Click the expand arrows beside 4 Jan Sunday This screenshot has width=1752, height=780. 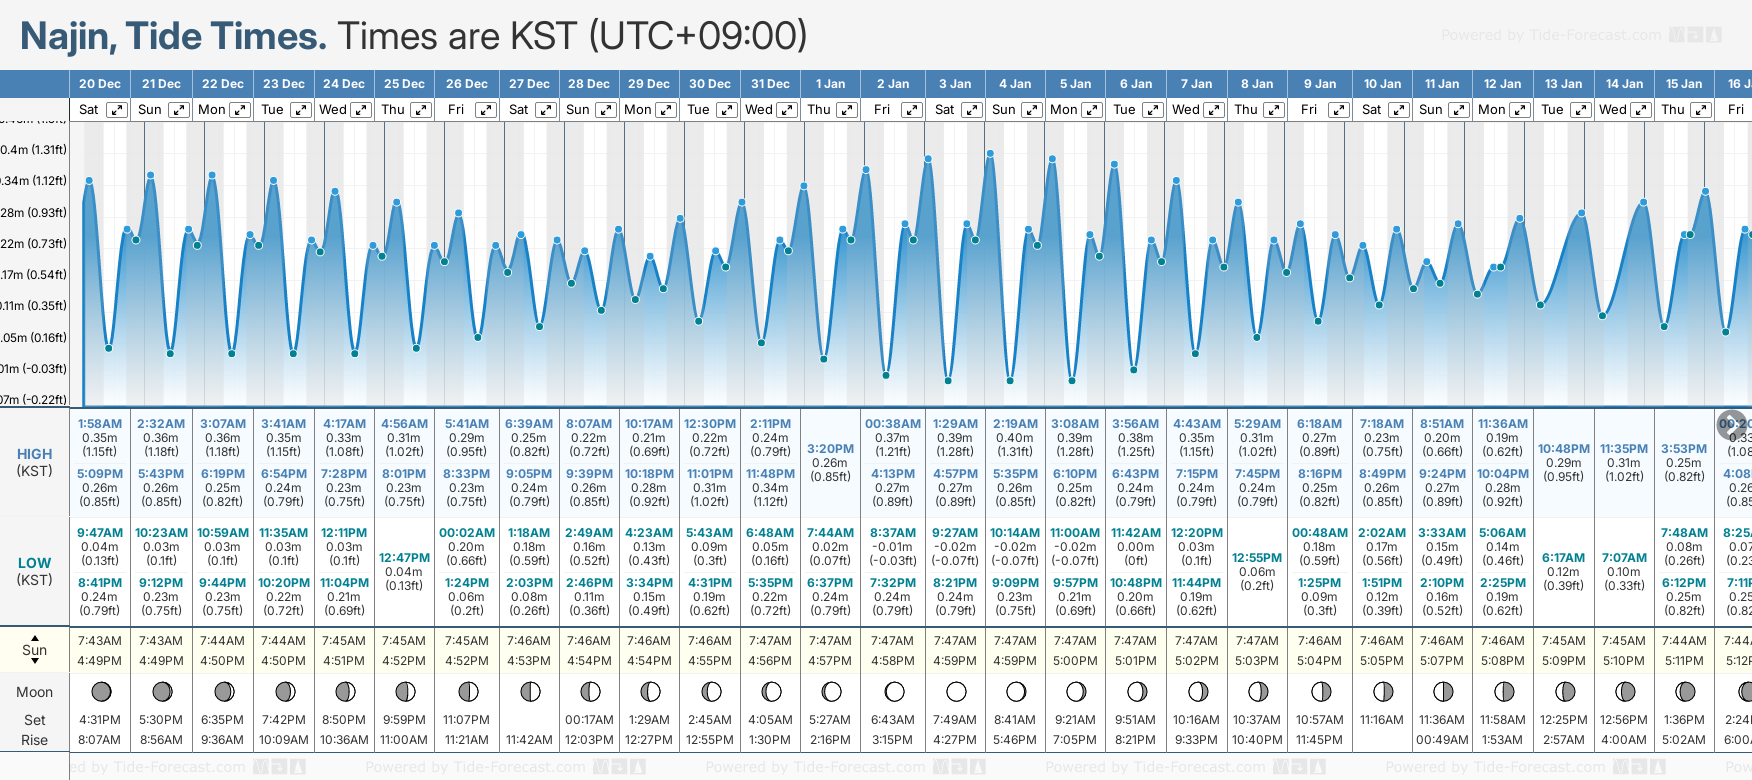click(x=1031, y=110)
